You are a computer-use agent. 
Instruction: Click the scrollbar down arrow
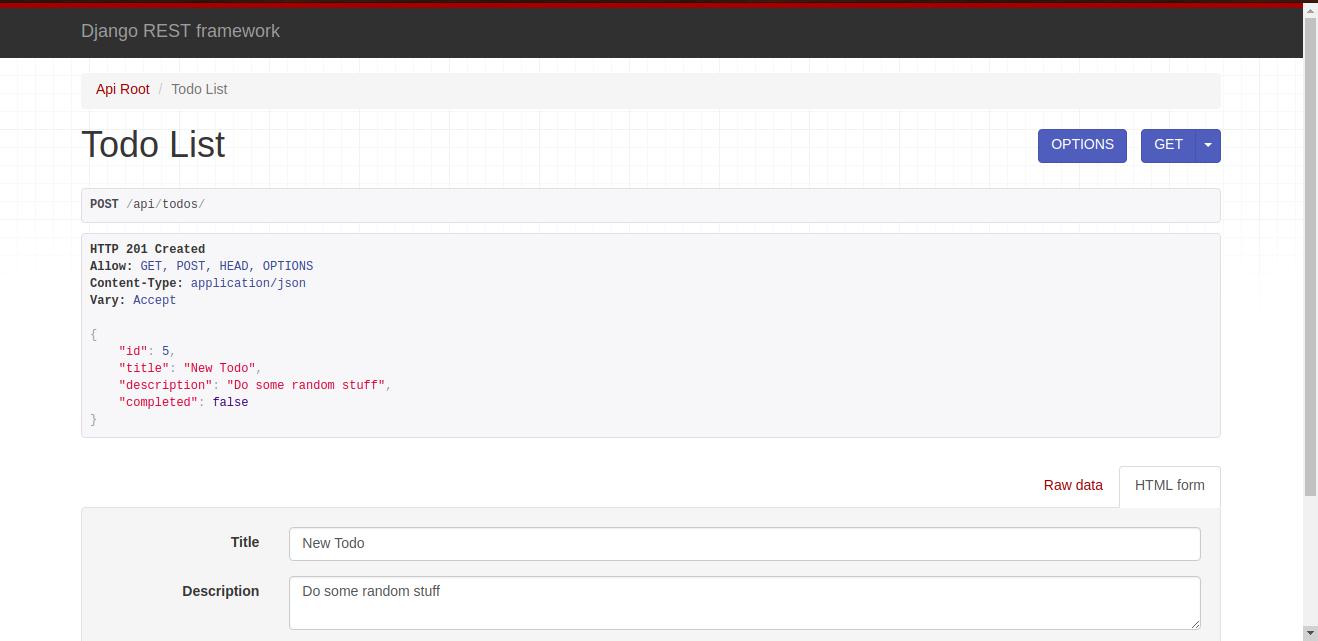[1311, 634]
